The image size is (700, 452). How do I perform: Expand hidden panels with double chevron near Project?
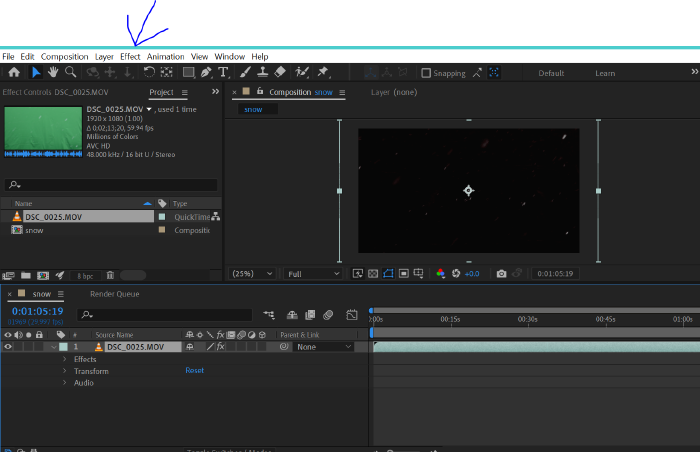tap(215, 92)
